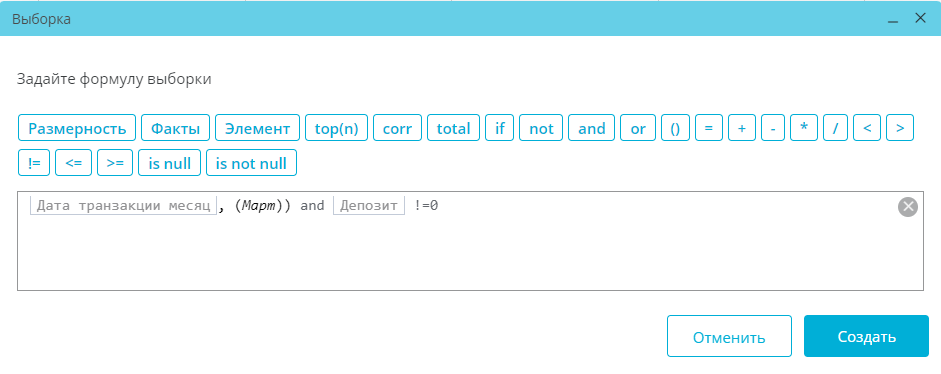Insert the multiplication asterisk operator
Viewport: 941px width, 374px height.
[804, 128]
